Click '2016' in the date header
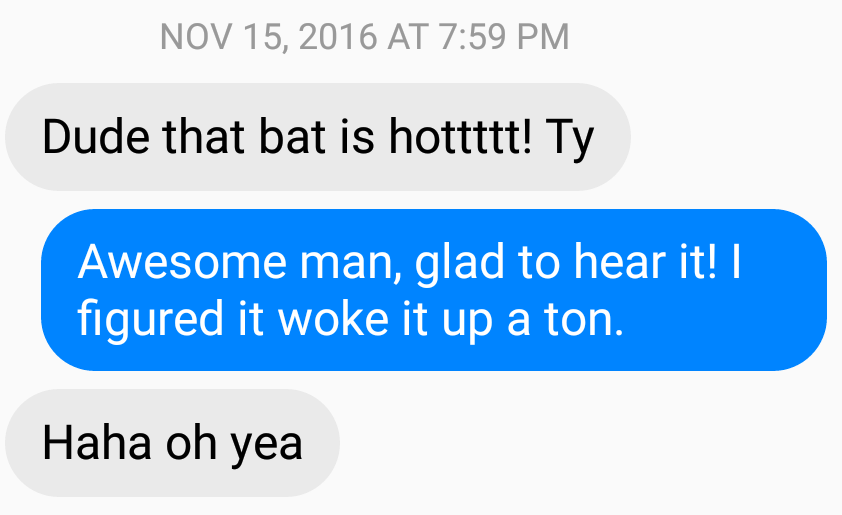The image size is (842, 515). (x=338, y=37)
